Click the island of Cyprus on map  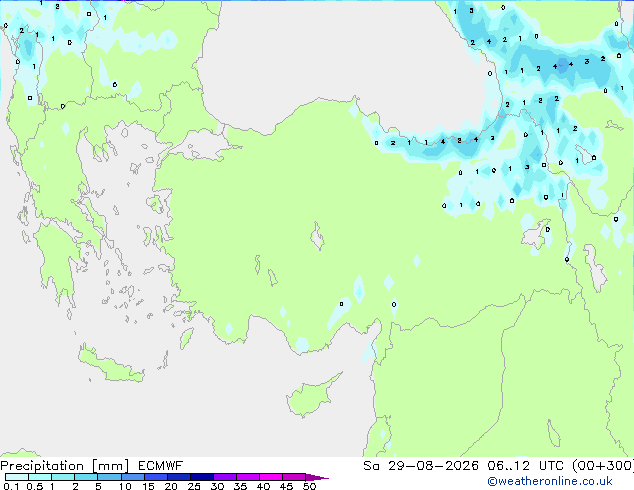coord(313,396)
